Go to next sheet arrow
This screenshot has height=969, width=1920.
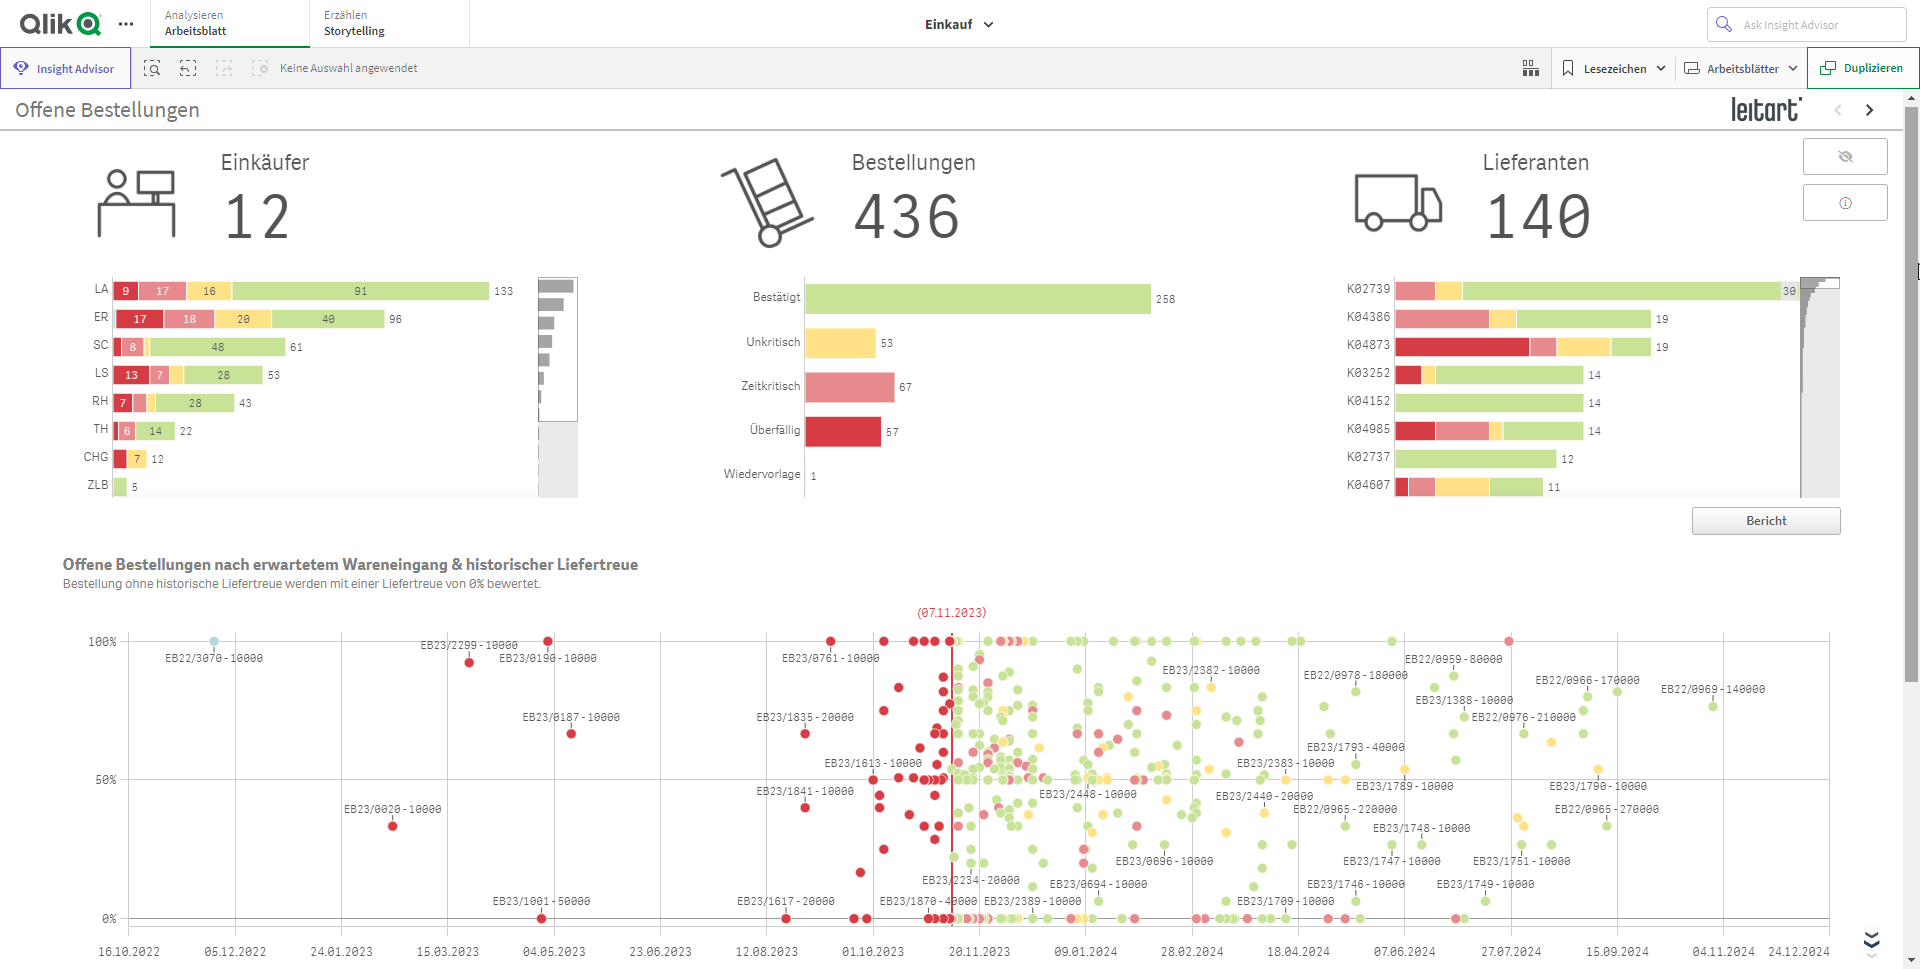[x=1869, y=110]
